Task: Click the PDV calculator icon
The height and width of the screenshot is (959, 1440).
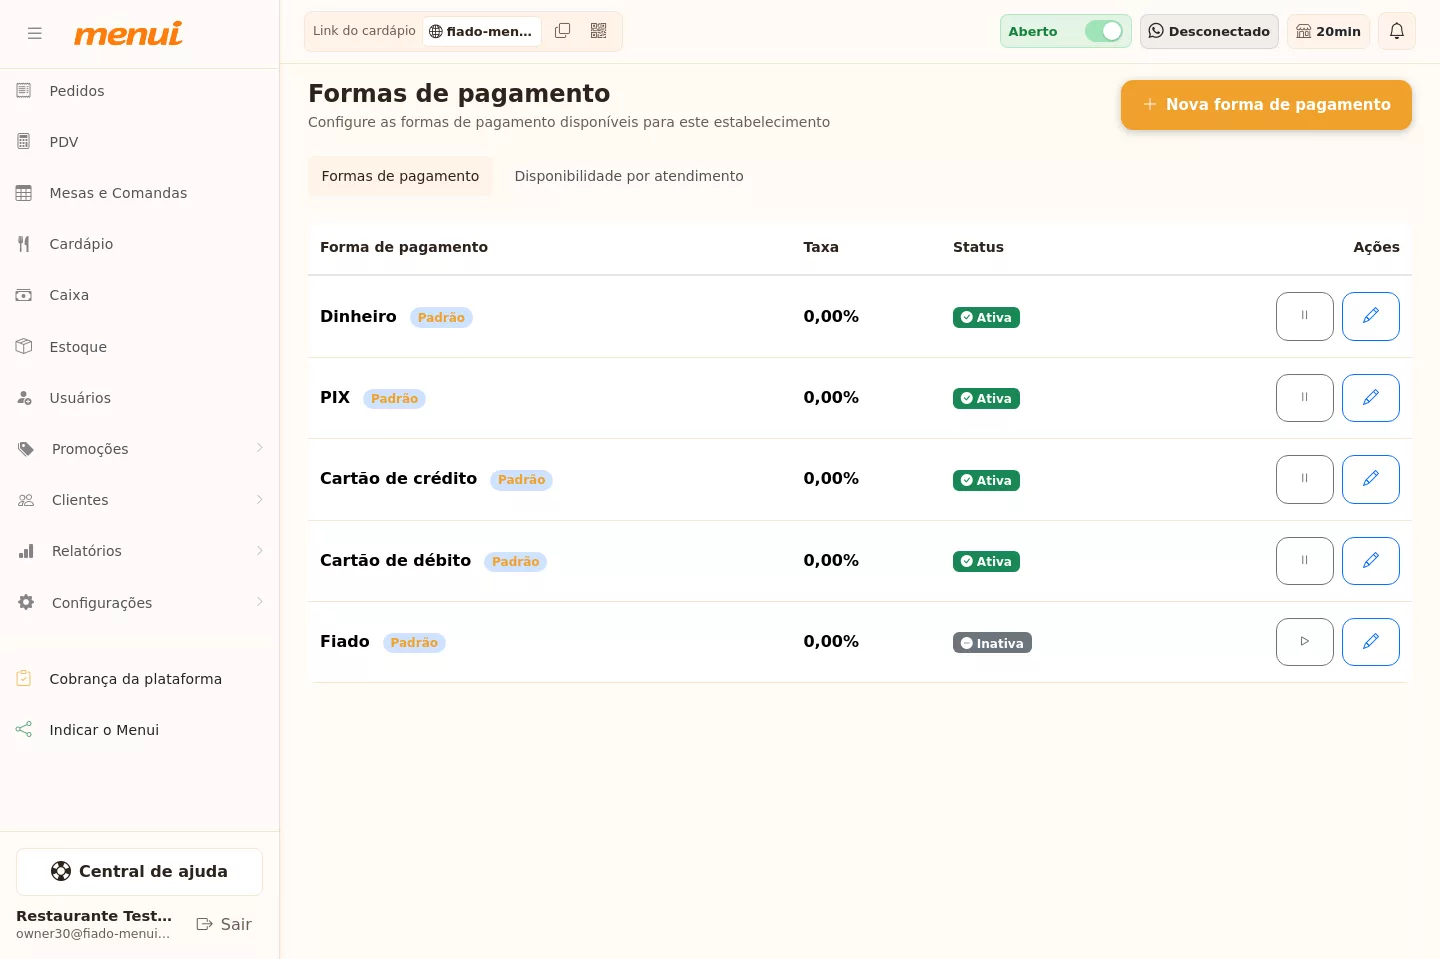Action: coord(24,142)
